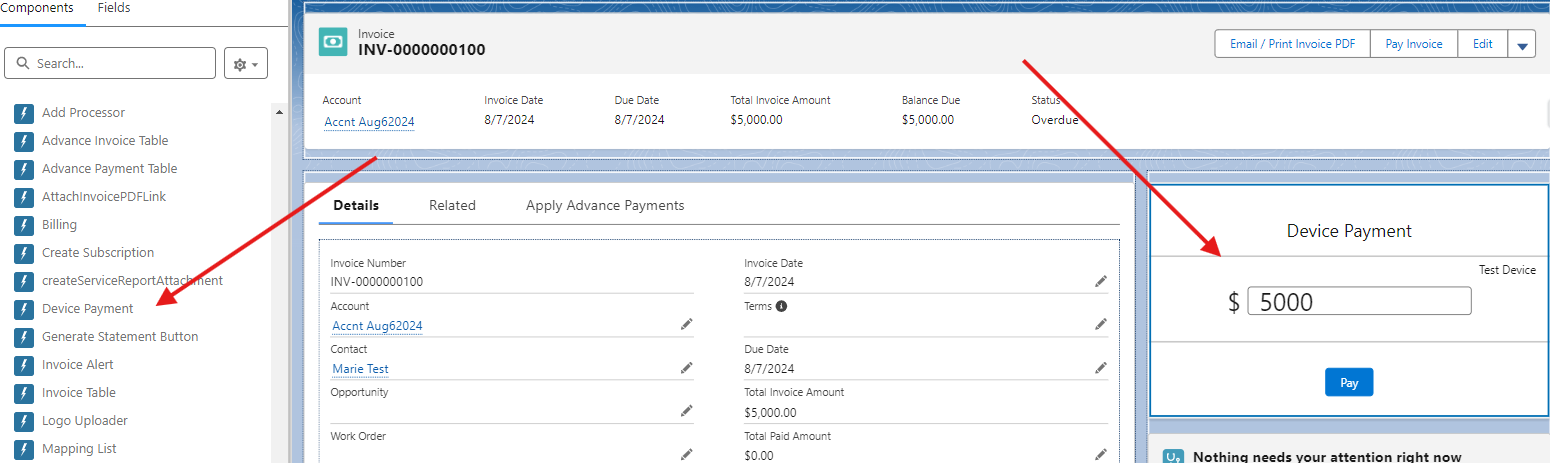Click the Device Payment amount input field
Viewport: 1550px width, 463px height.
click(x=1359, y=302)
